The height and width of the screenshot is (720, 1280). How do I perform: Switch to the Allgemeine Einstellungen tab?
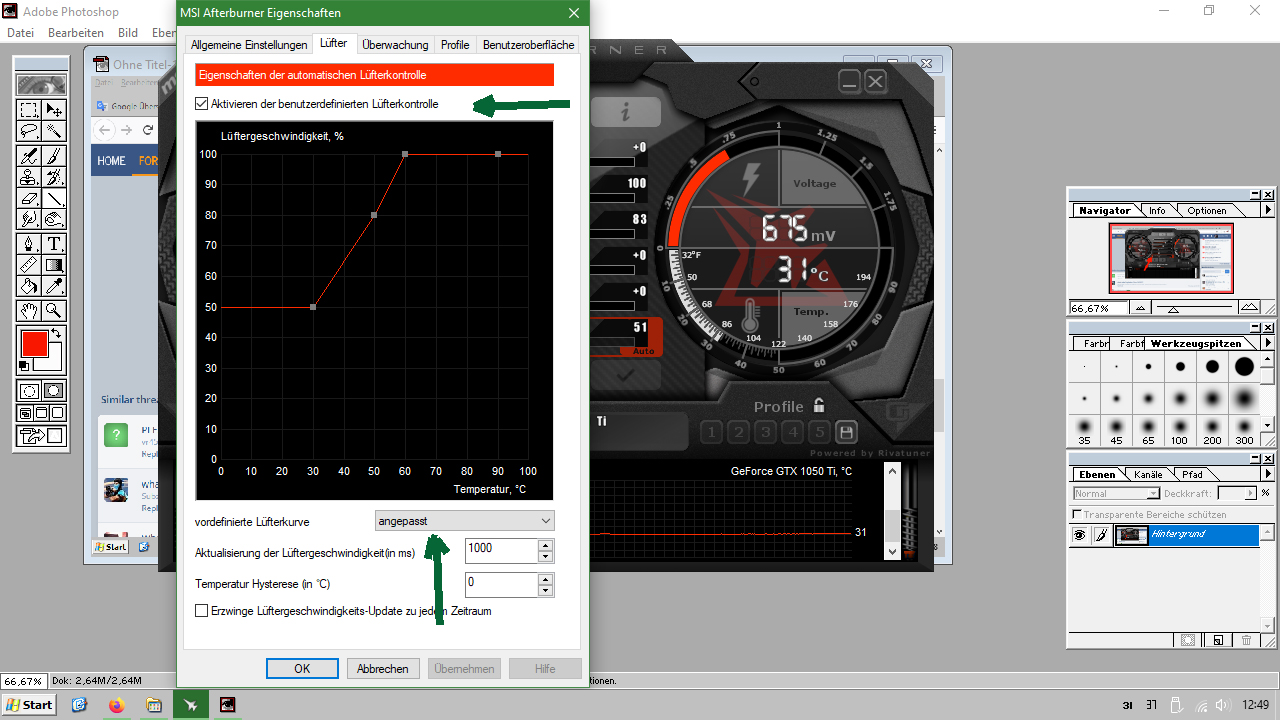pos(249,45)
